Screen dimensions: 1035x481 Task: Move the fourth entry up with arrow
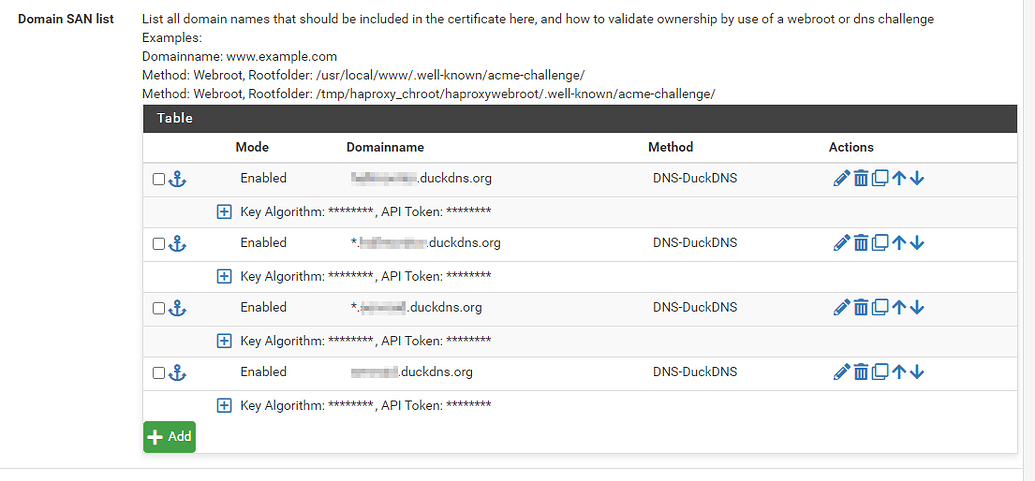coord(898,373)
